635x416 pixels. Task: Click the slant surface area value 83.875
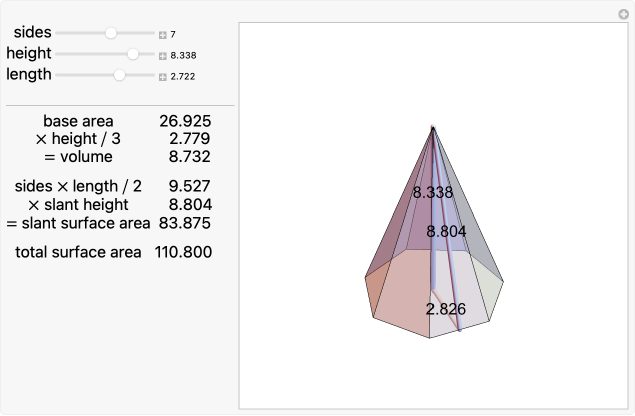click(184, 222)
